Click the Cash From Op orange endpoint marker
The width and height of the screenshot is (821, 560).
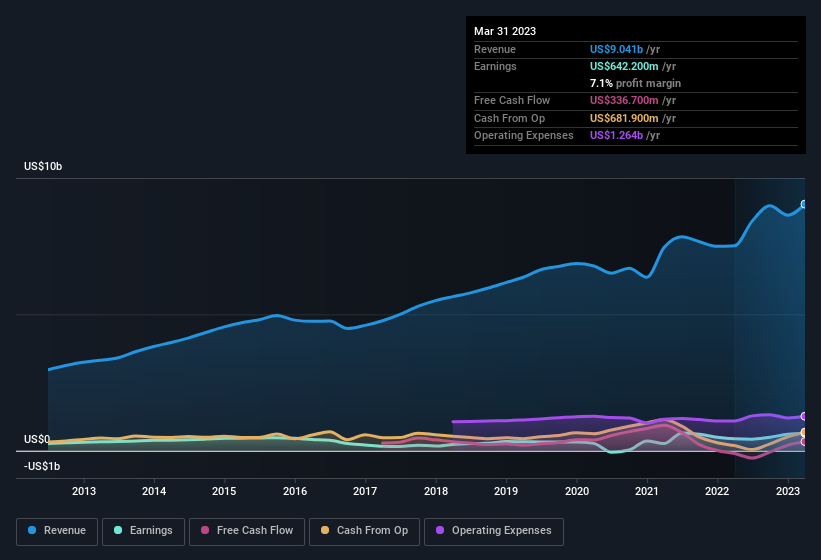[x=804, y=432]
